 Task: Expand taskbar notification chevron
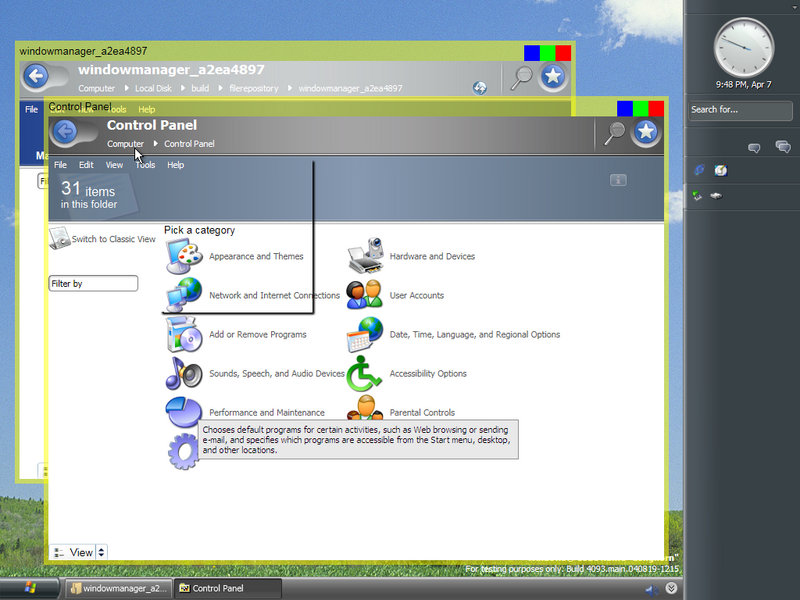click(x=671, y=588)
